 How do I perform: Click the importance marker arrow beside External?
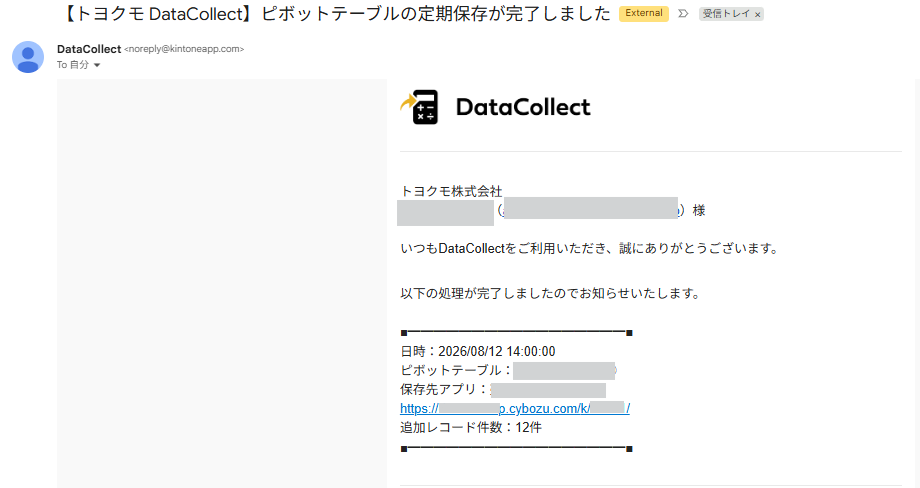click(683, 13)
